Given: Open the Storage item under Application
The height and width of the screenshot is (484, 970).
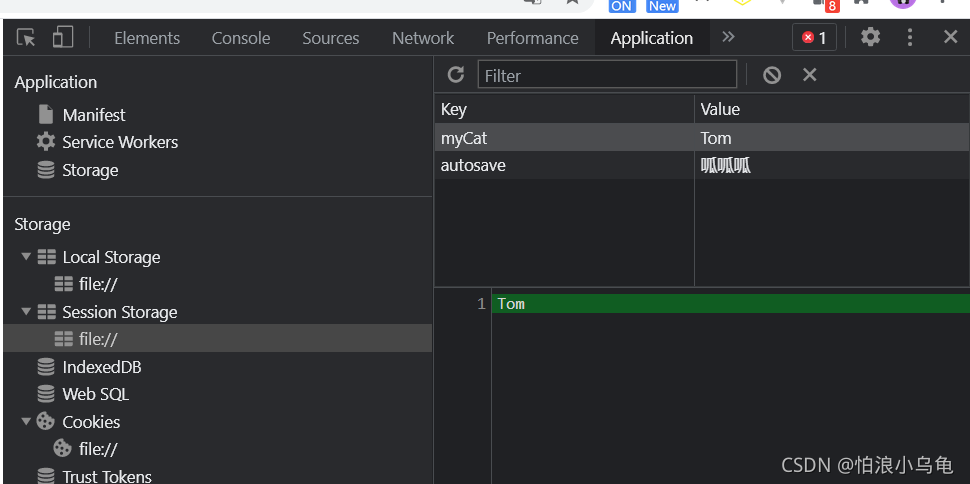Looking at the screenshot, I should pos(90,170).
